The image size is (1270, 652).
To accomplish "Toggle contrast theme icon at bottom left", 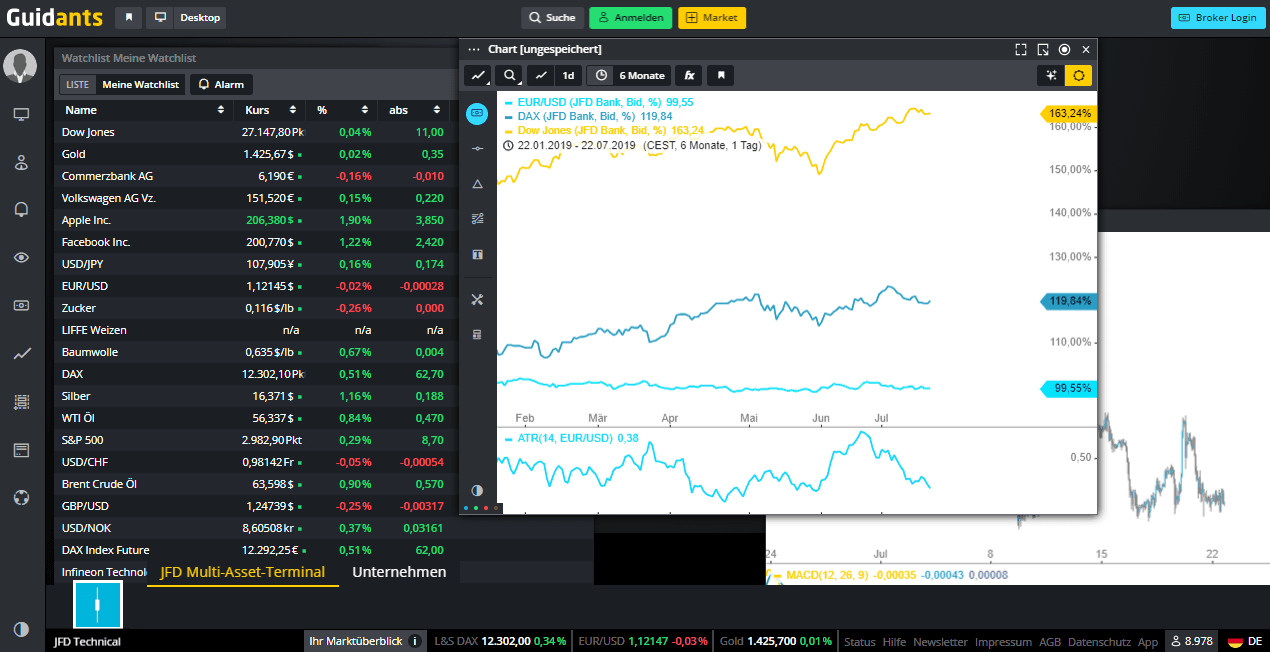I will tap(21, 629).
